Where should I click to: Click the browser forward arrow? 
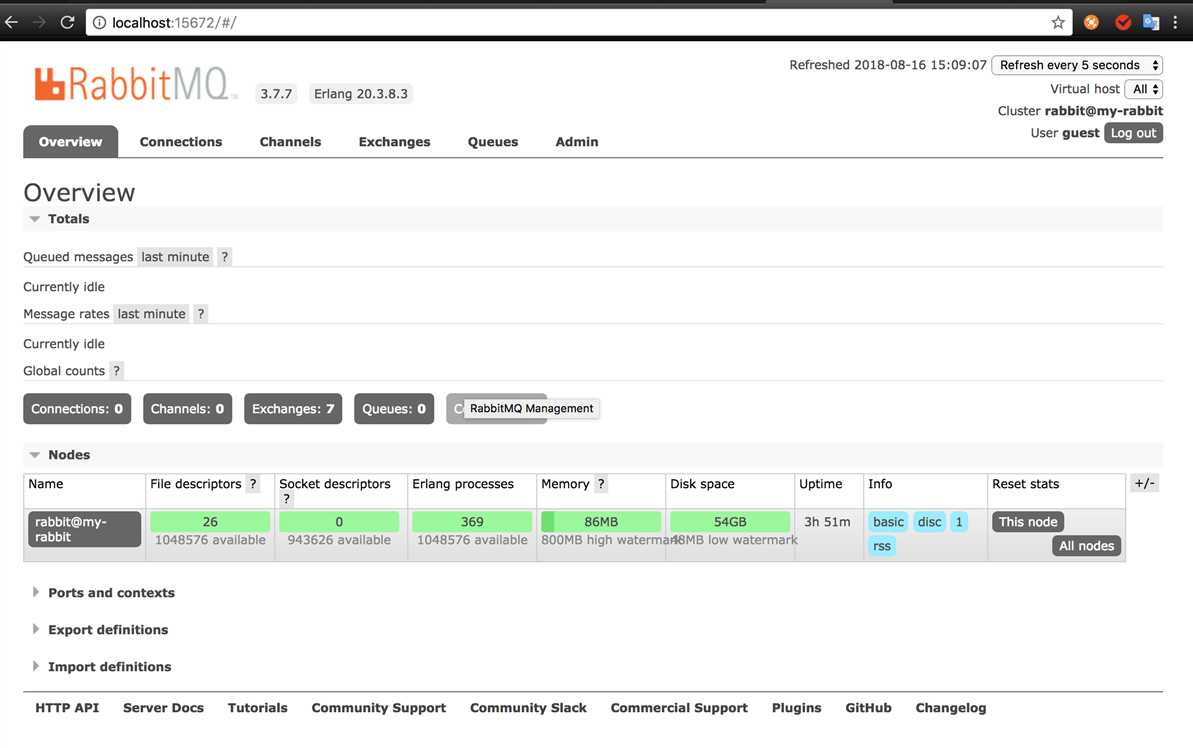[x=39, y=23]
